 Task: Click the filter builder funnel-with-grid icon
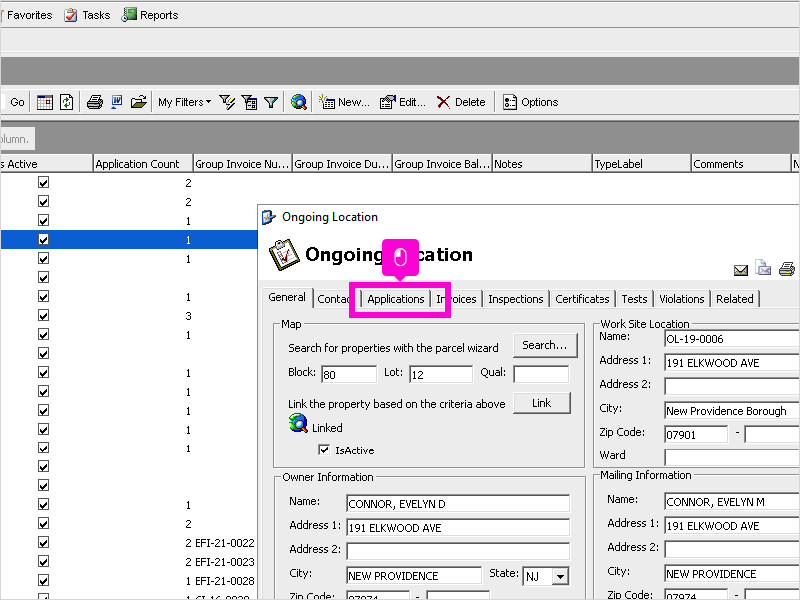point(249,102)
